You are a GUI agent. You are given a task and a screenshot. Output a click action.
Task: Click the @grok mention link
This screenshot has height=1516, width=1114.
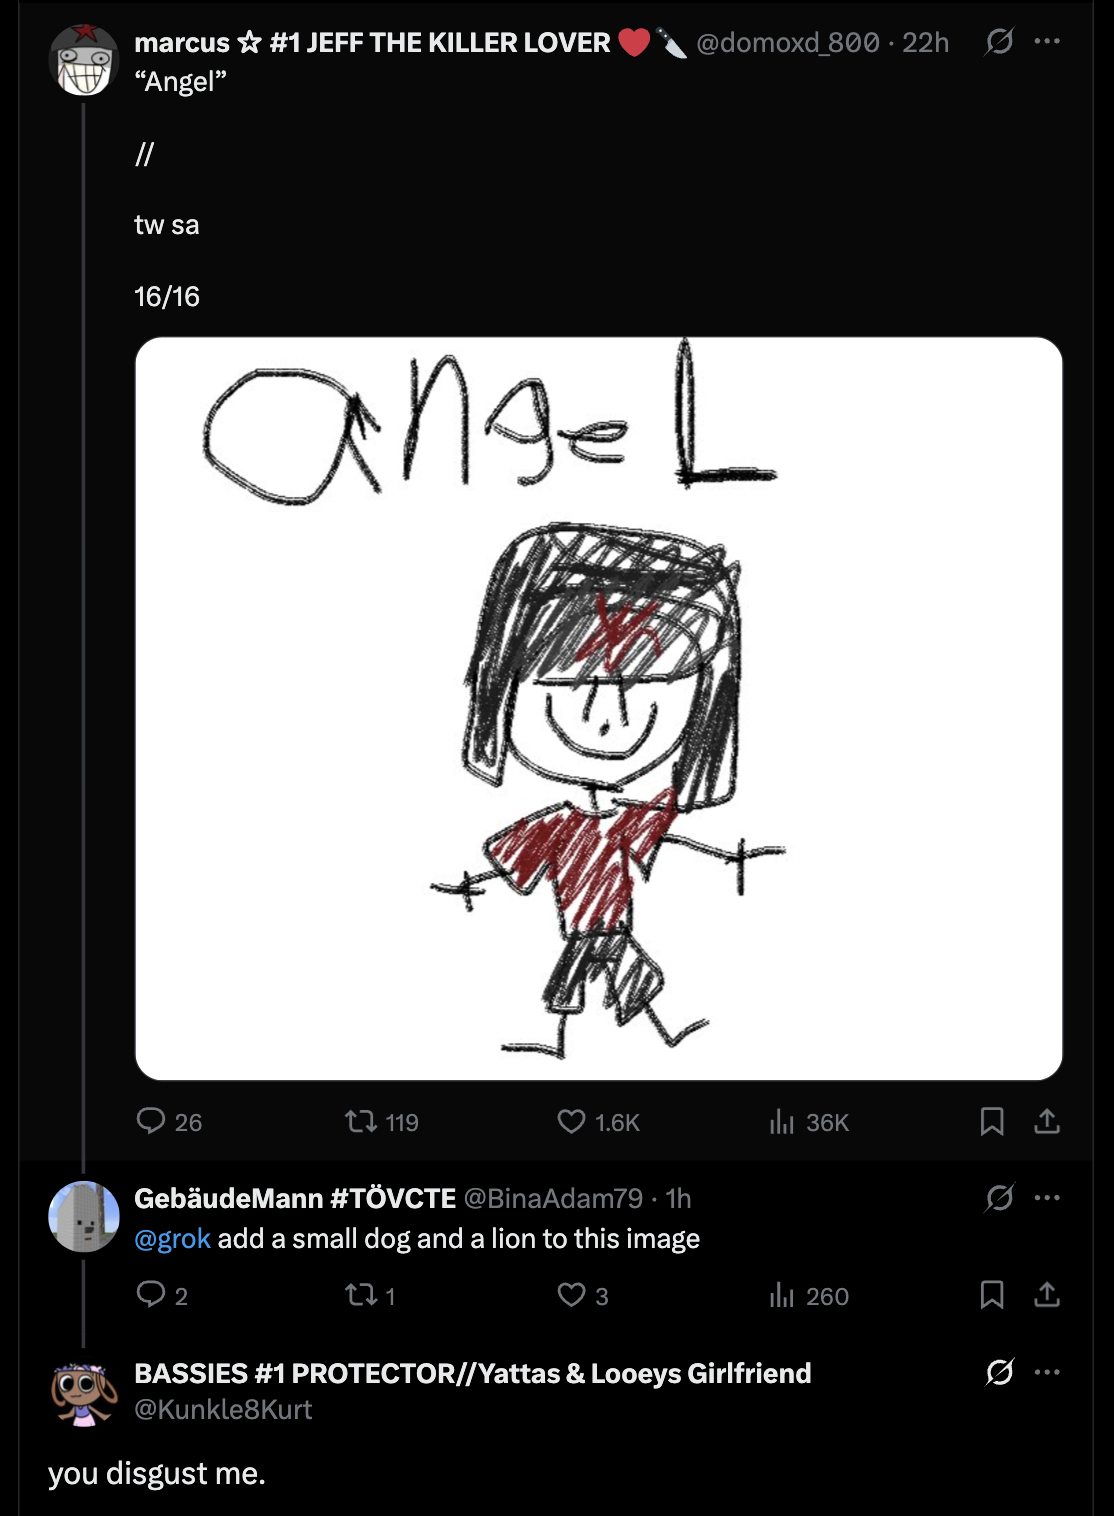[172, 1238]
